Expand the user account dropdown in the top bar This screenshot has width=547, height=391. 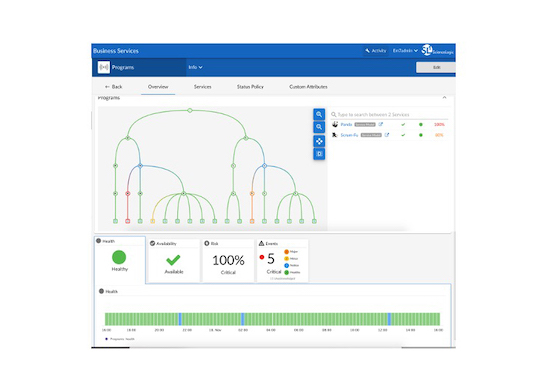tap(405, 51)
